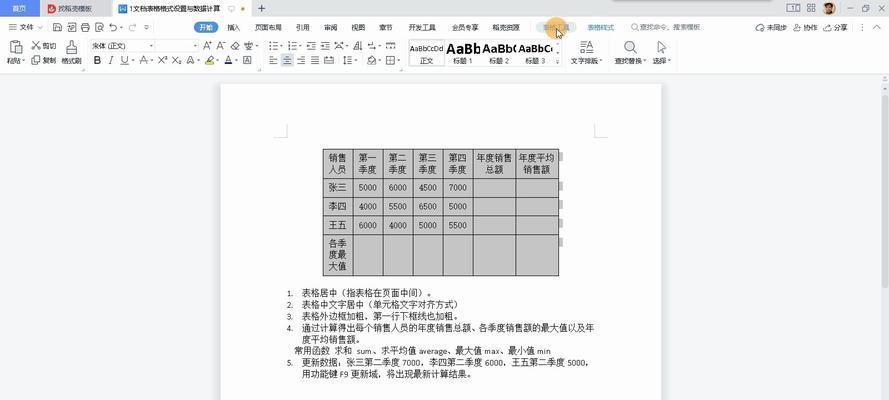Click the Undo arrow
The image size is (889, 400).
[113, 27]
